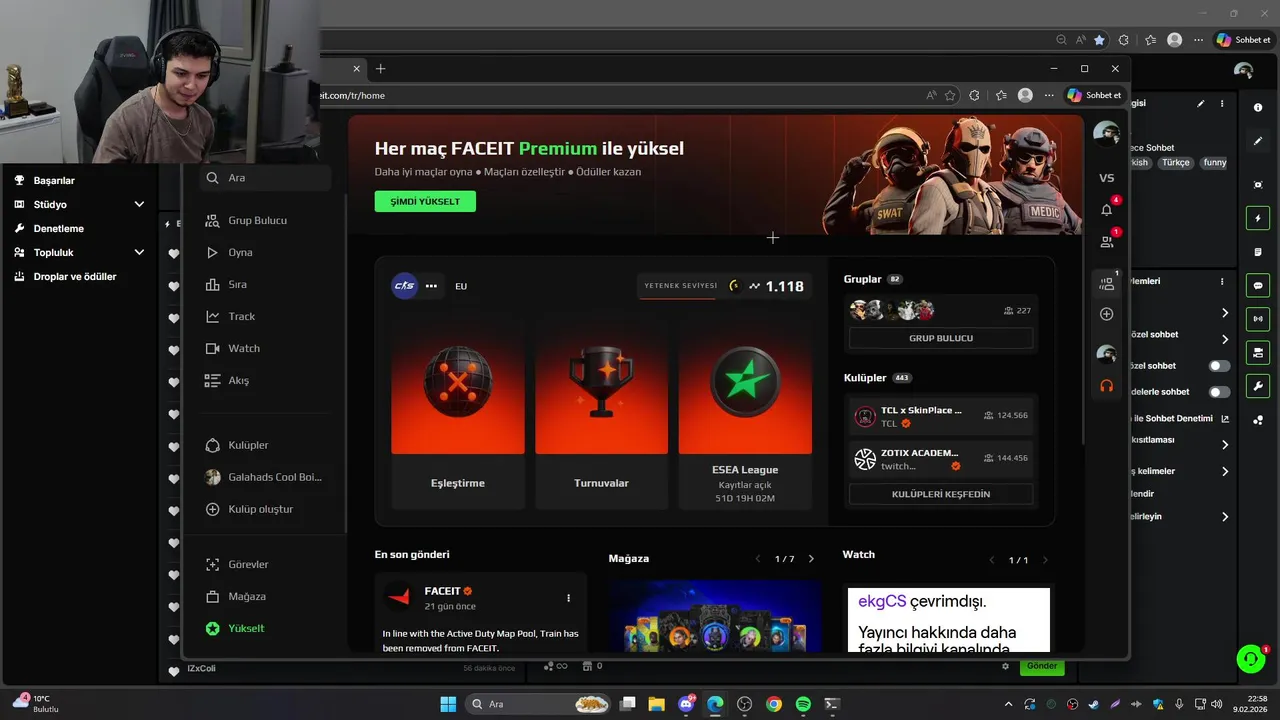Toggle first 'özel sohbet' switch
This screenshot has width=1280, height=720.
tap(1219, 366)
